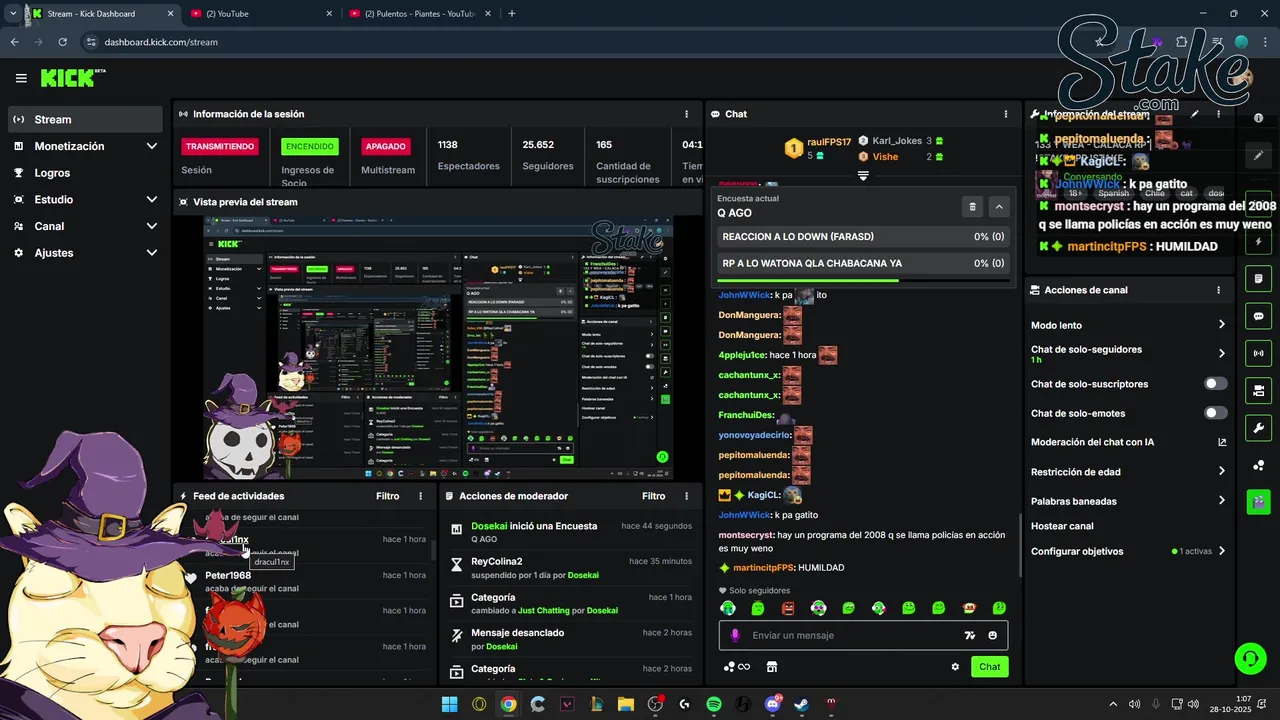The height and width of the screenshot is (720, 1280).
Task: Open the camera widget in right sidebar
Action: coord(1258,390)
